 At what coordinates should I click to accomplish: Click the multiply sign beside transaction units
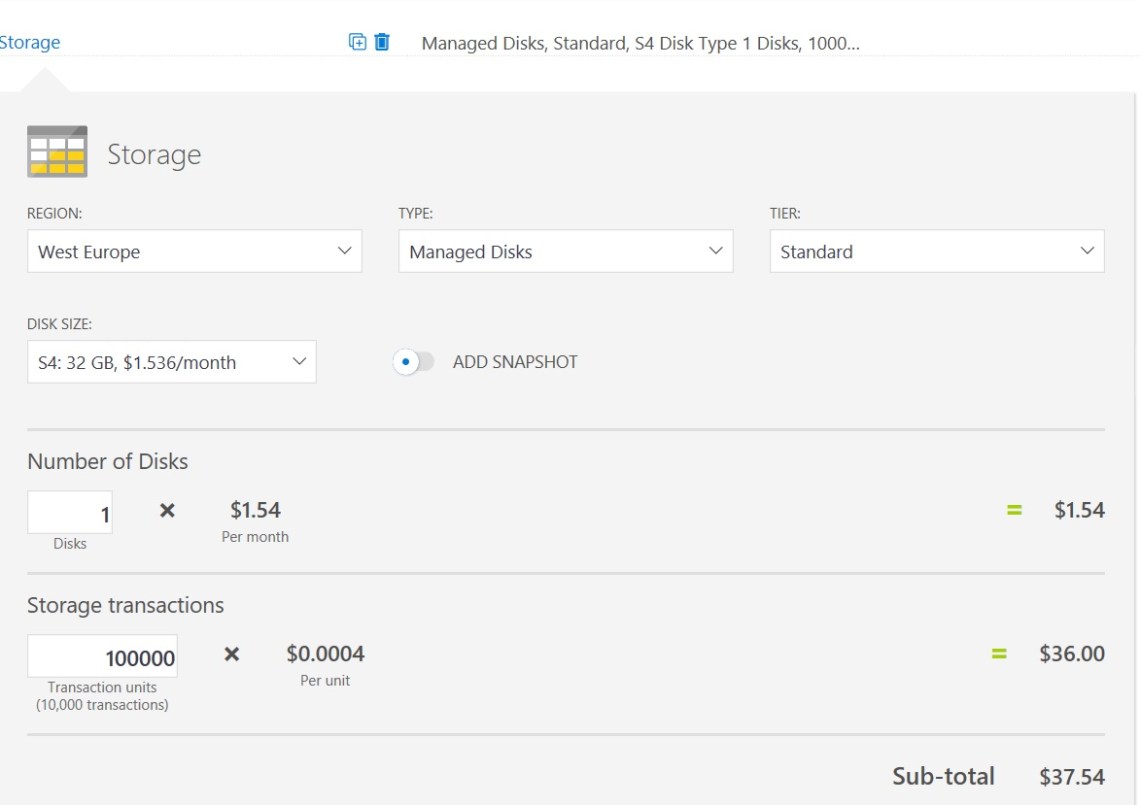coord(231,654)
